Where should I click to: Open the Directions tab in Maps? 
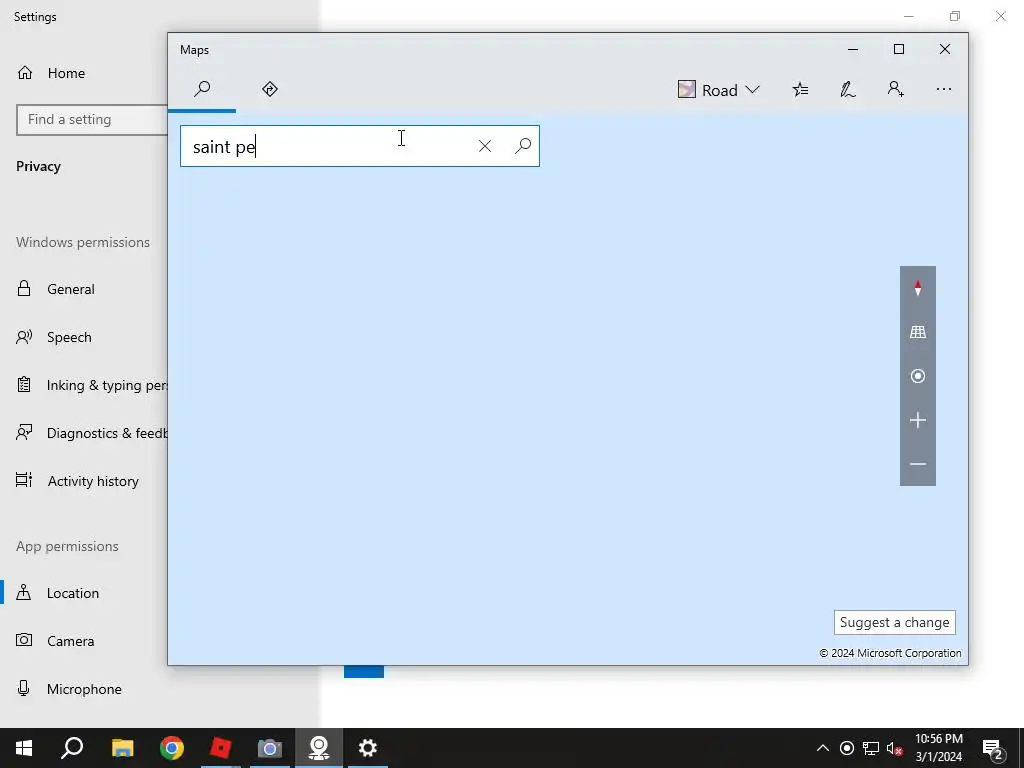click(270, 89)
